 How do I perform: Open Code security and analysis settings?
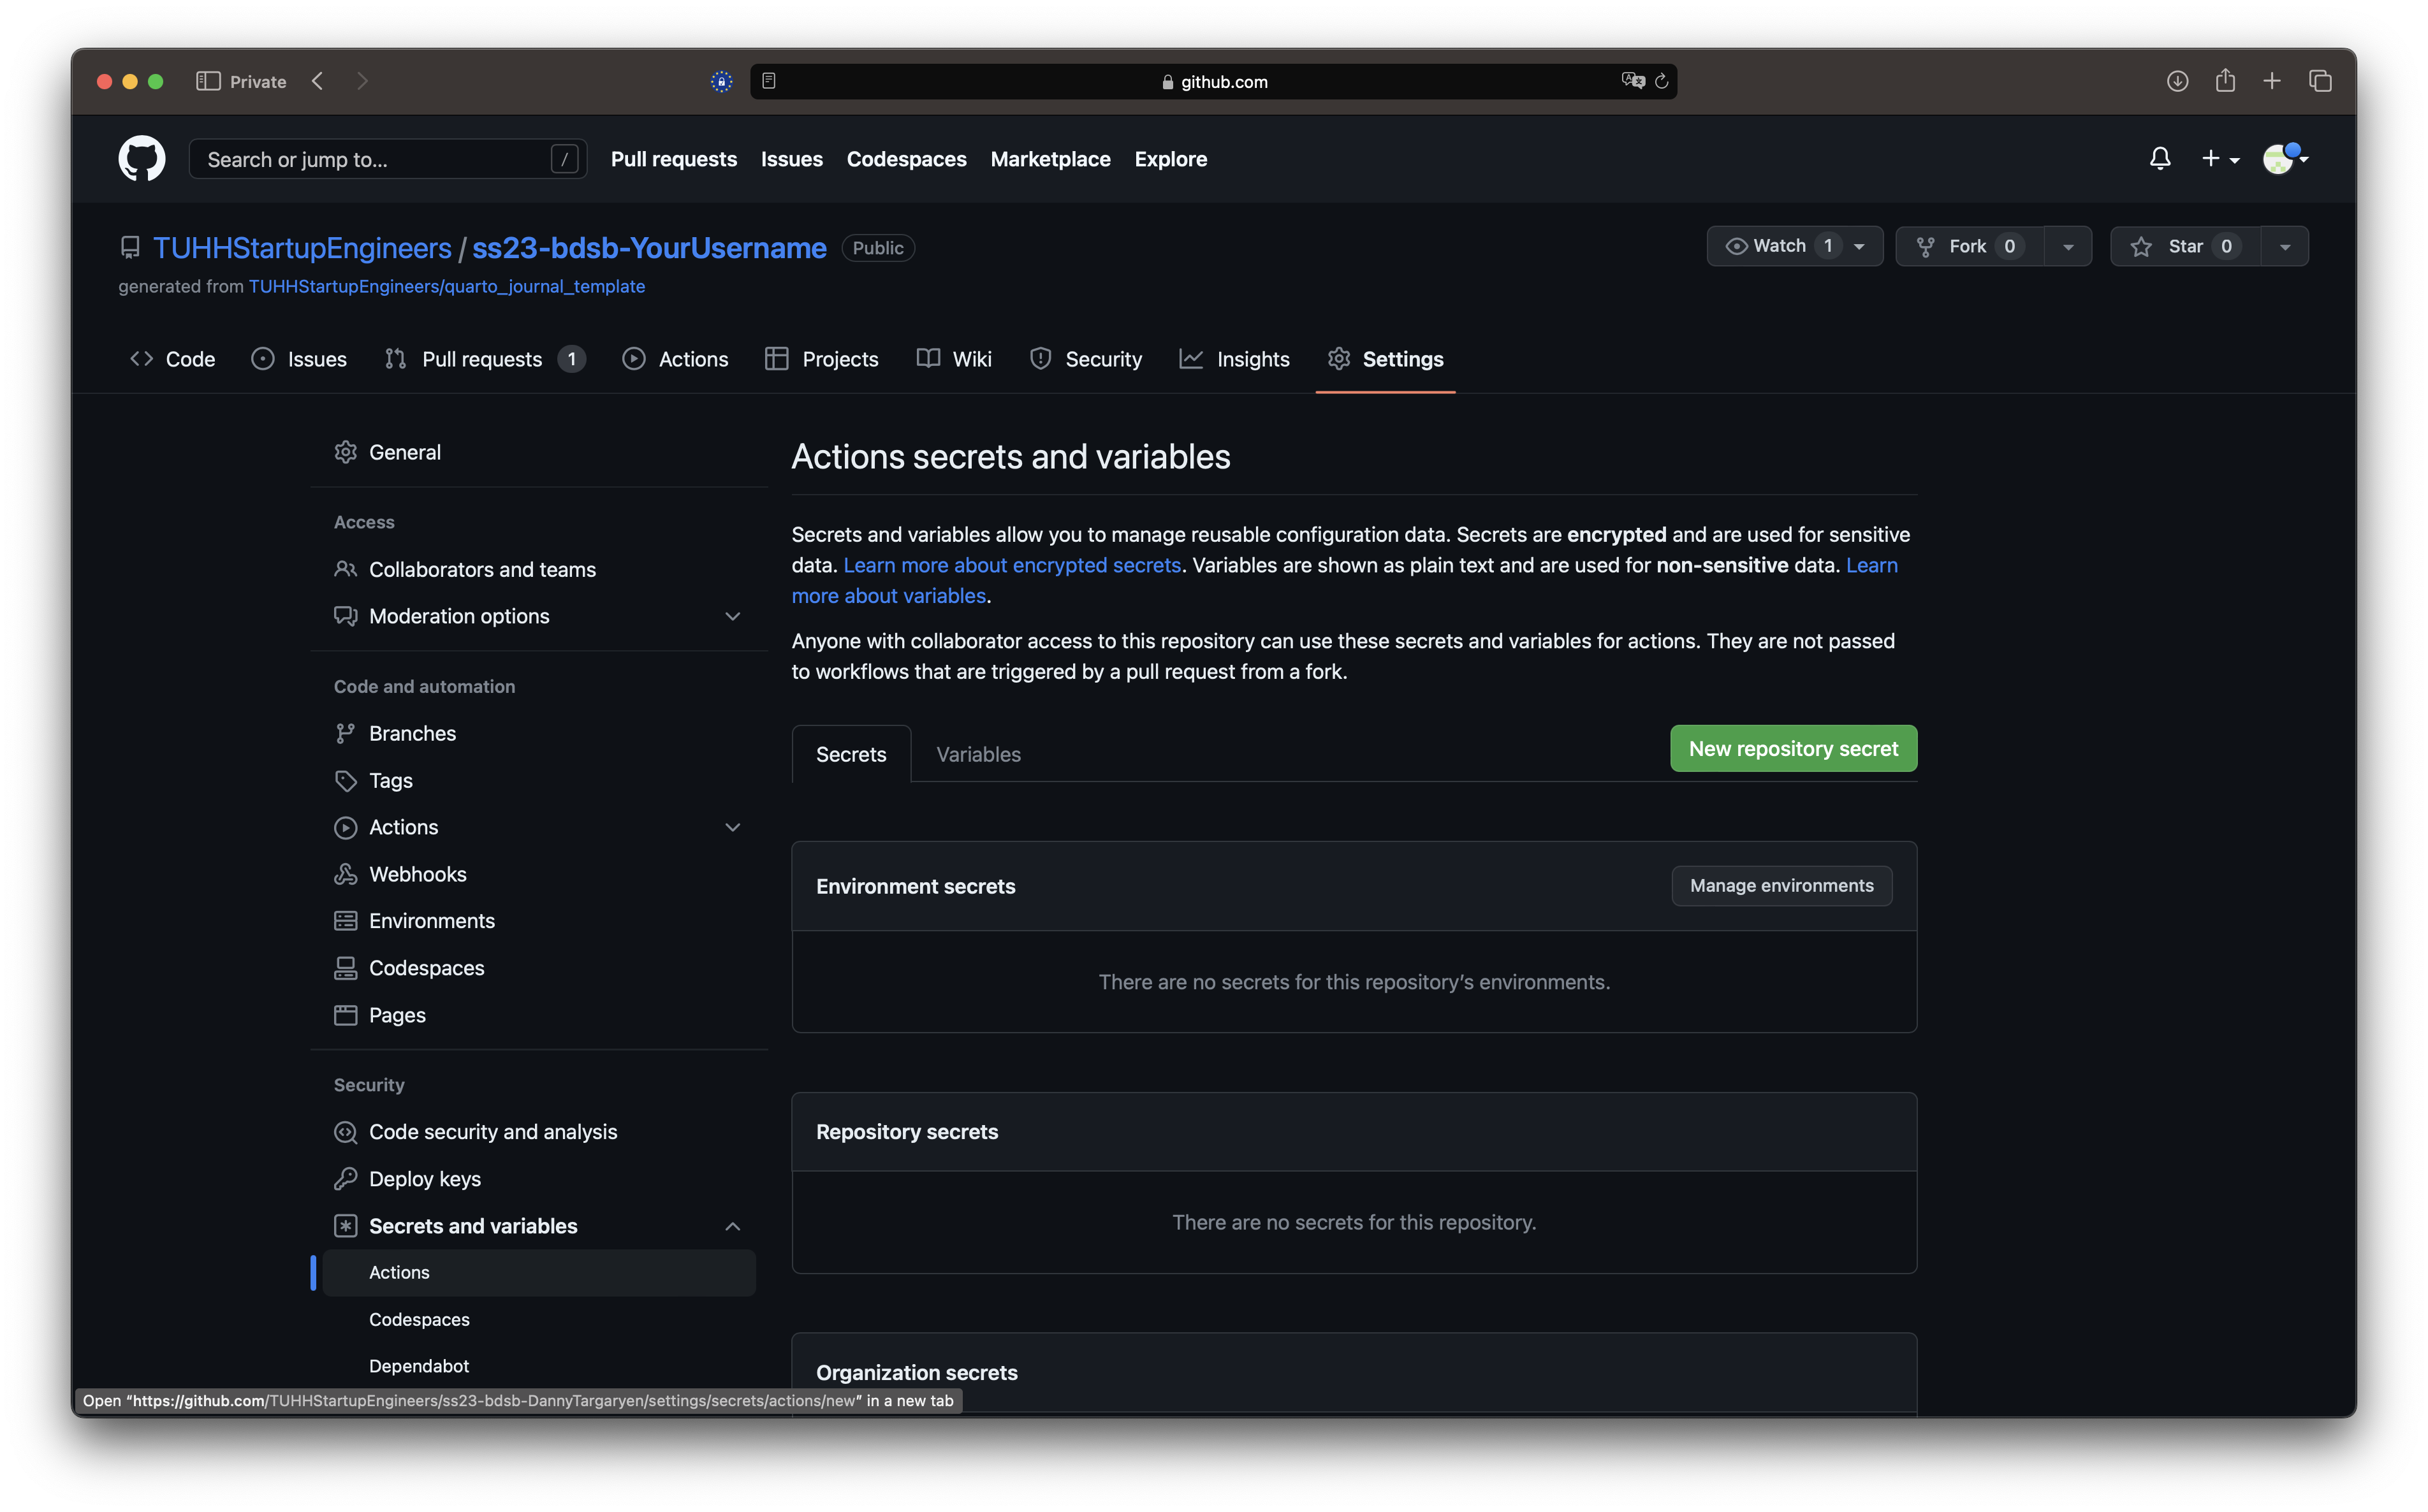539,1132
